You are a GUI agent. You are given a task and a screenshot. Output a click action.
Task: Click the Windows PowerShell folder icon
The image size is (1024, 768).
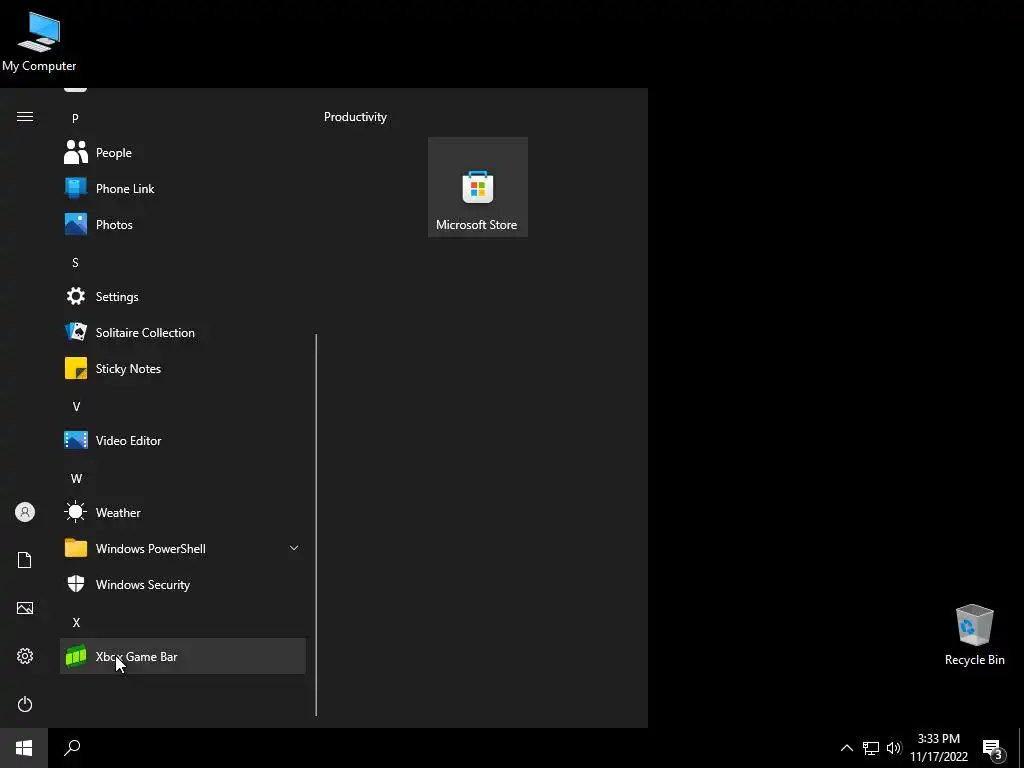click(x=76, y=548)
